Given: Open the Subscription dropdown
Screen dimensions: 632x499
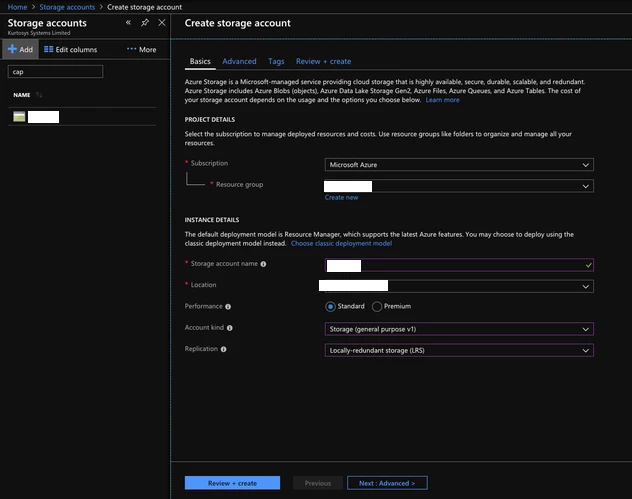Looking at the screenshot, I should coord(459,164).
